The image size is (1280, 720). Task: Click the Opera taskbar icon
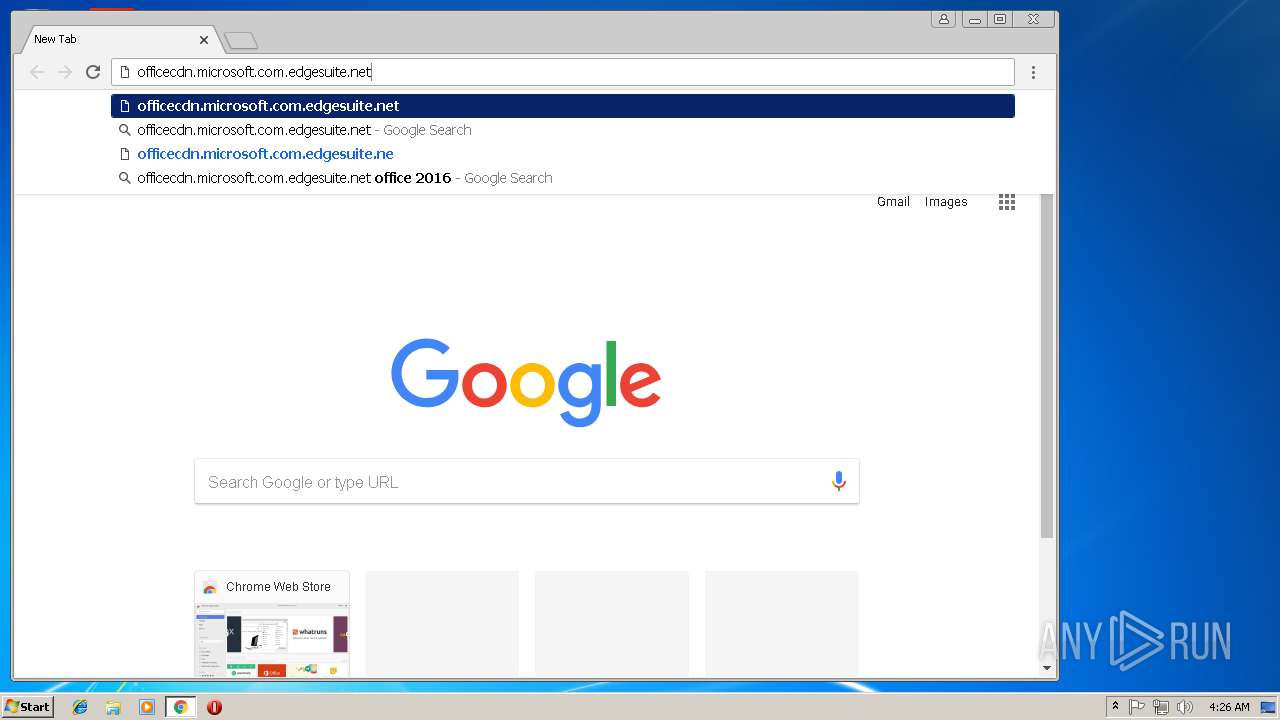tap(214, 707)
